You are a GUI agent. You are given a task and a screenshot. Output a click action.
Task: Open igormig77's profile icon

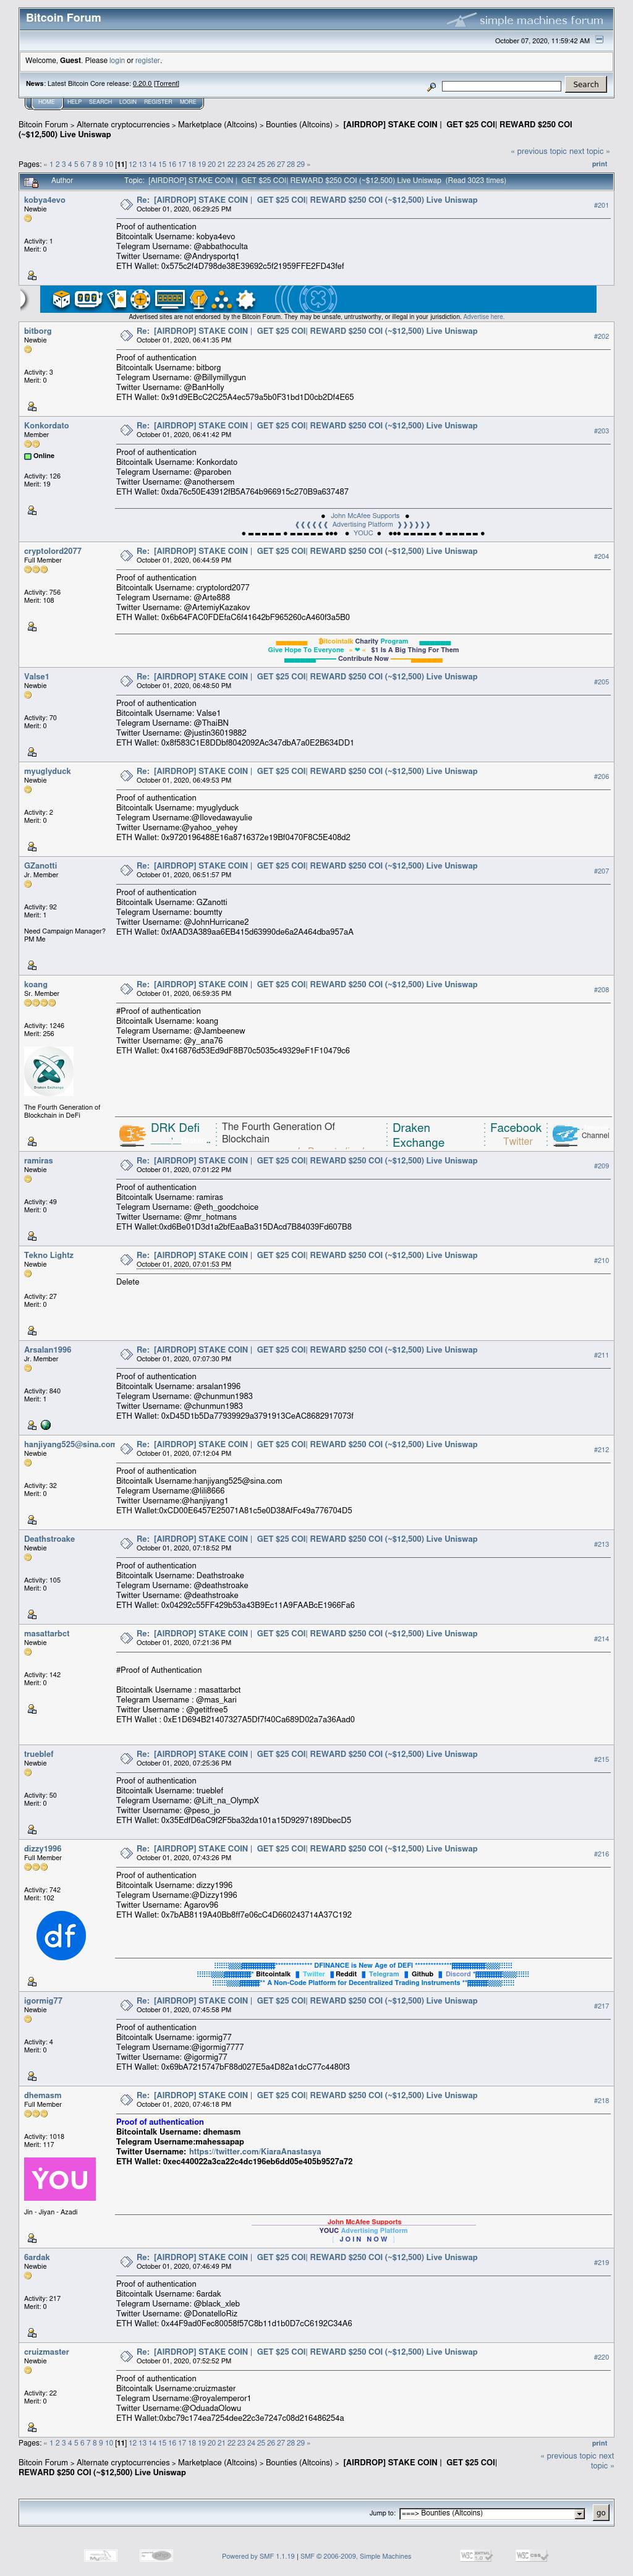coord(32,2076)
